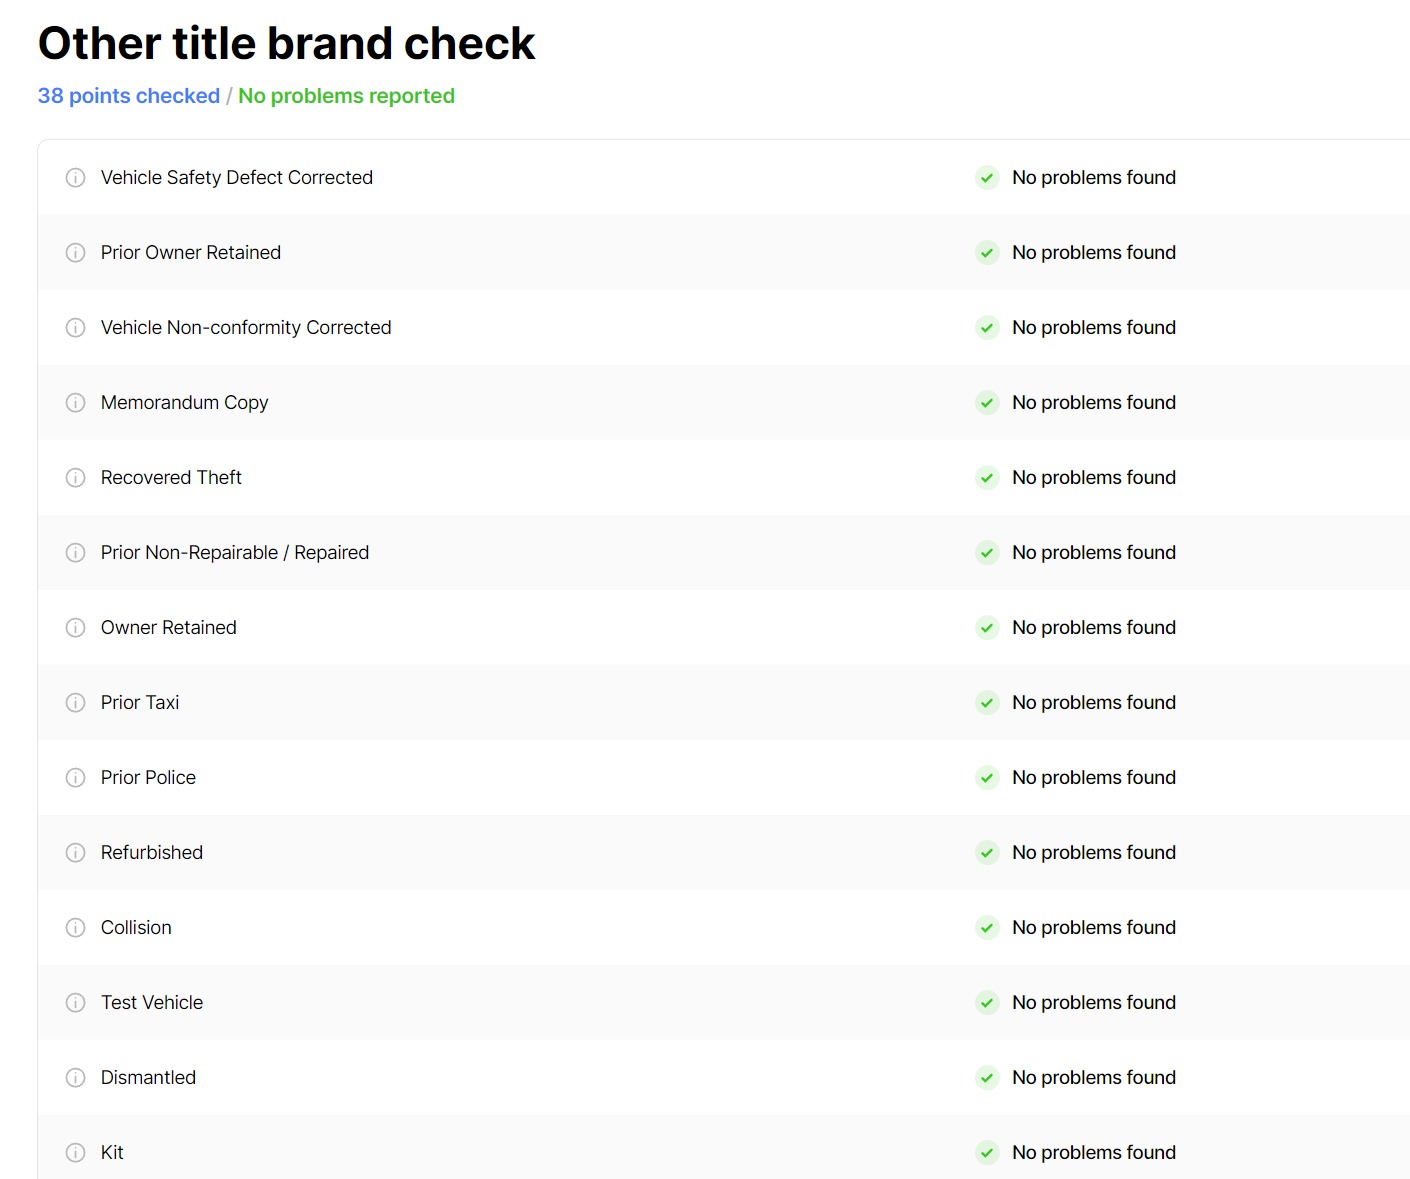Open the Refurbished info icon
This screenshot has height=1179, width=1410.
click(x=75, y=853)
